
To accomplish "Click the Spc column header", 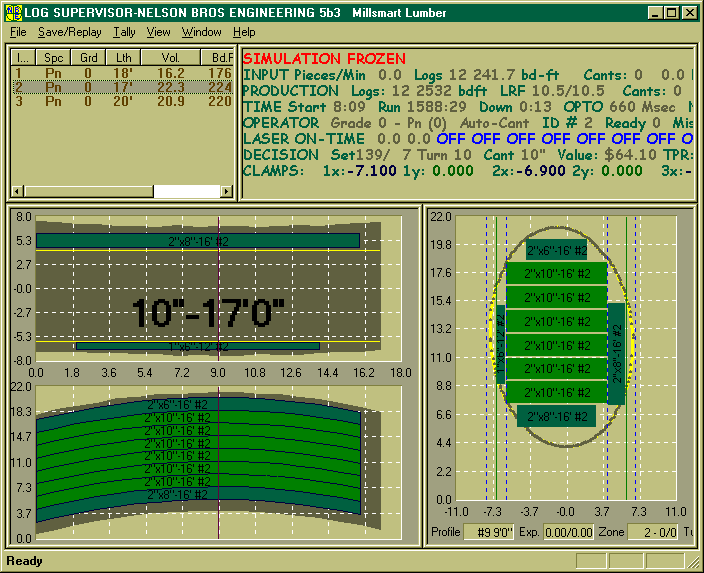I will click(54, 57).
